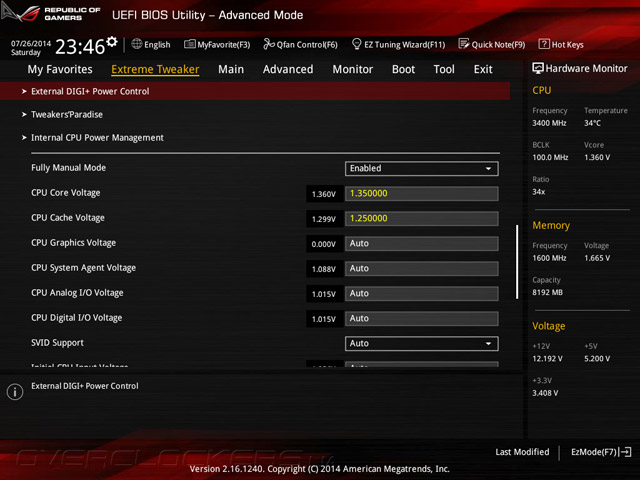
Task: Edit the CPU Cache Voltage field
Action: pos(422,218)
